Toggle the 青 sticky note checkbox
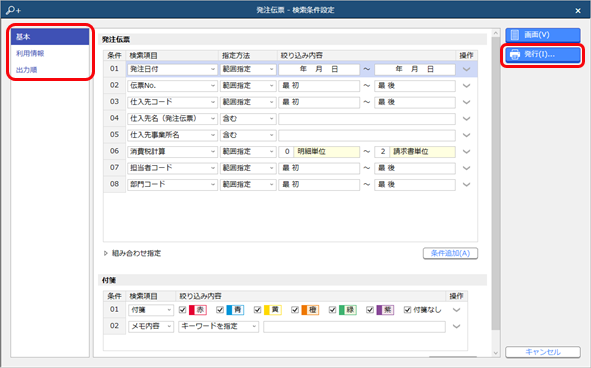The height and width of the screenshot is (368, 591). [x=220, y=310]
